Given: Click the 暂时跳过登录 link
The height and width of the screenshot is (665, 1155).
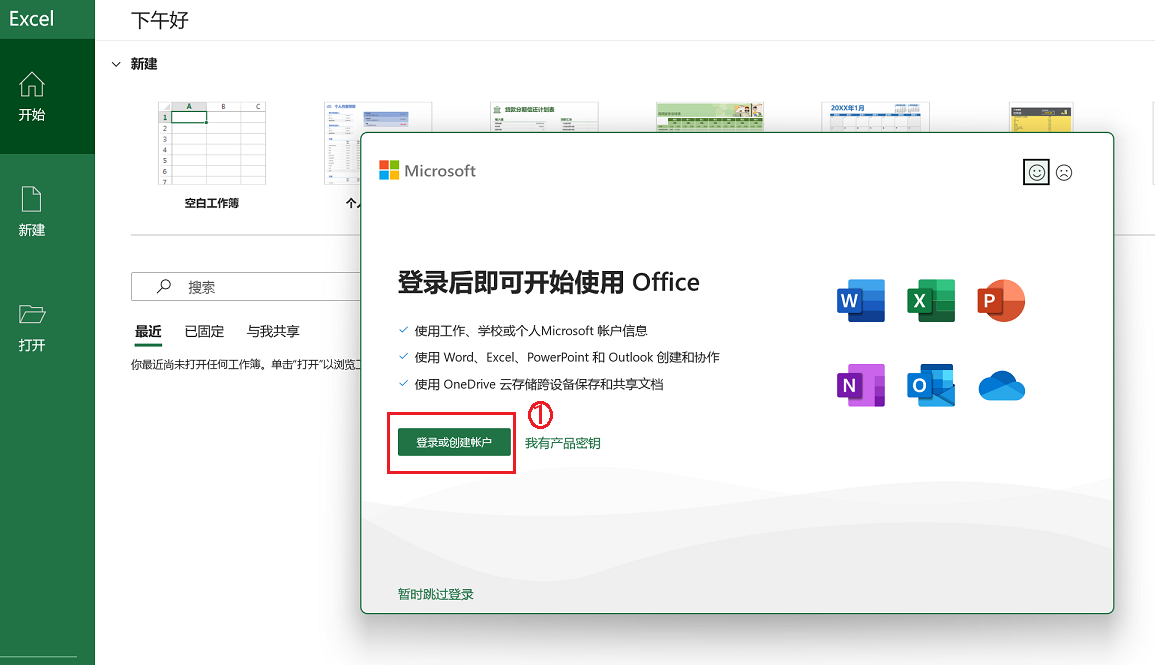Looking at the screenshot, I should pos(435,594).
